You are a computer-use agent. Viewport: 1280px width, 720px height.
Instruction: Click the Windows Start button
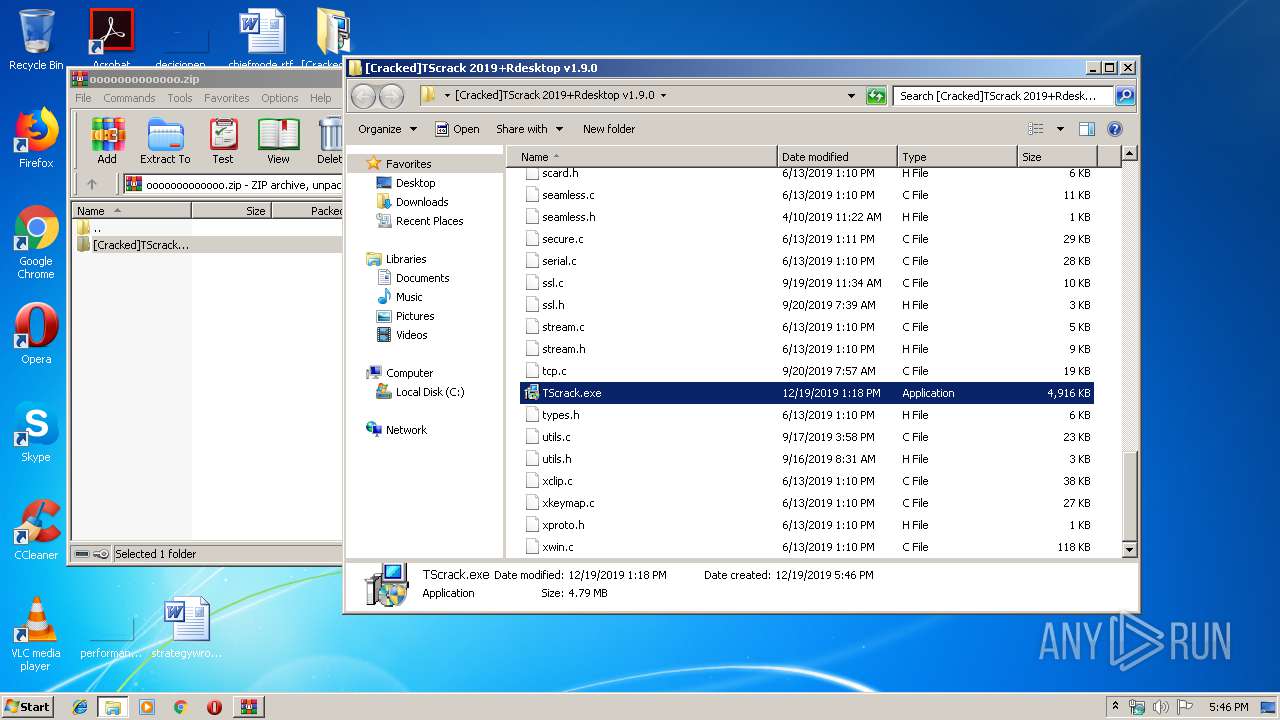coord(28,707)
